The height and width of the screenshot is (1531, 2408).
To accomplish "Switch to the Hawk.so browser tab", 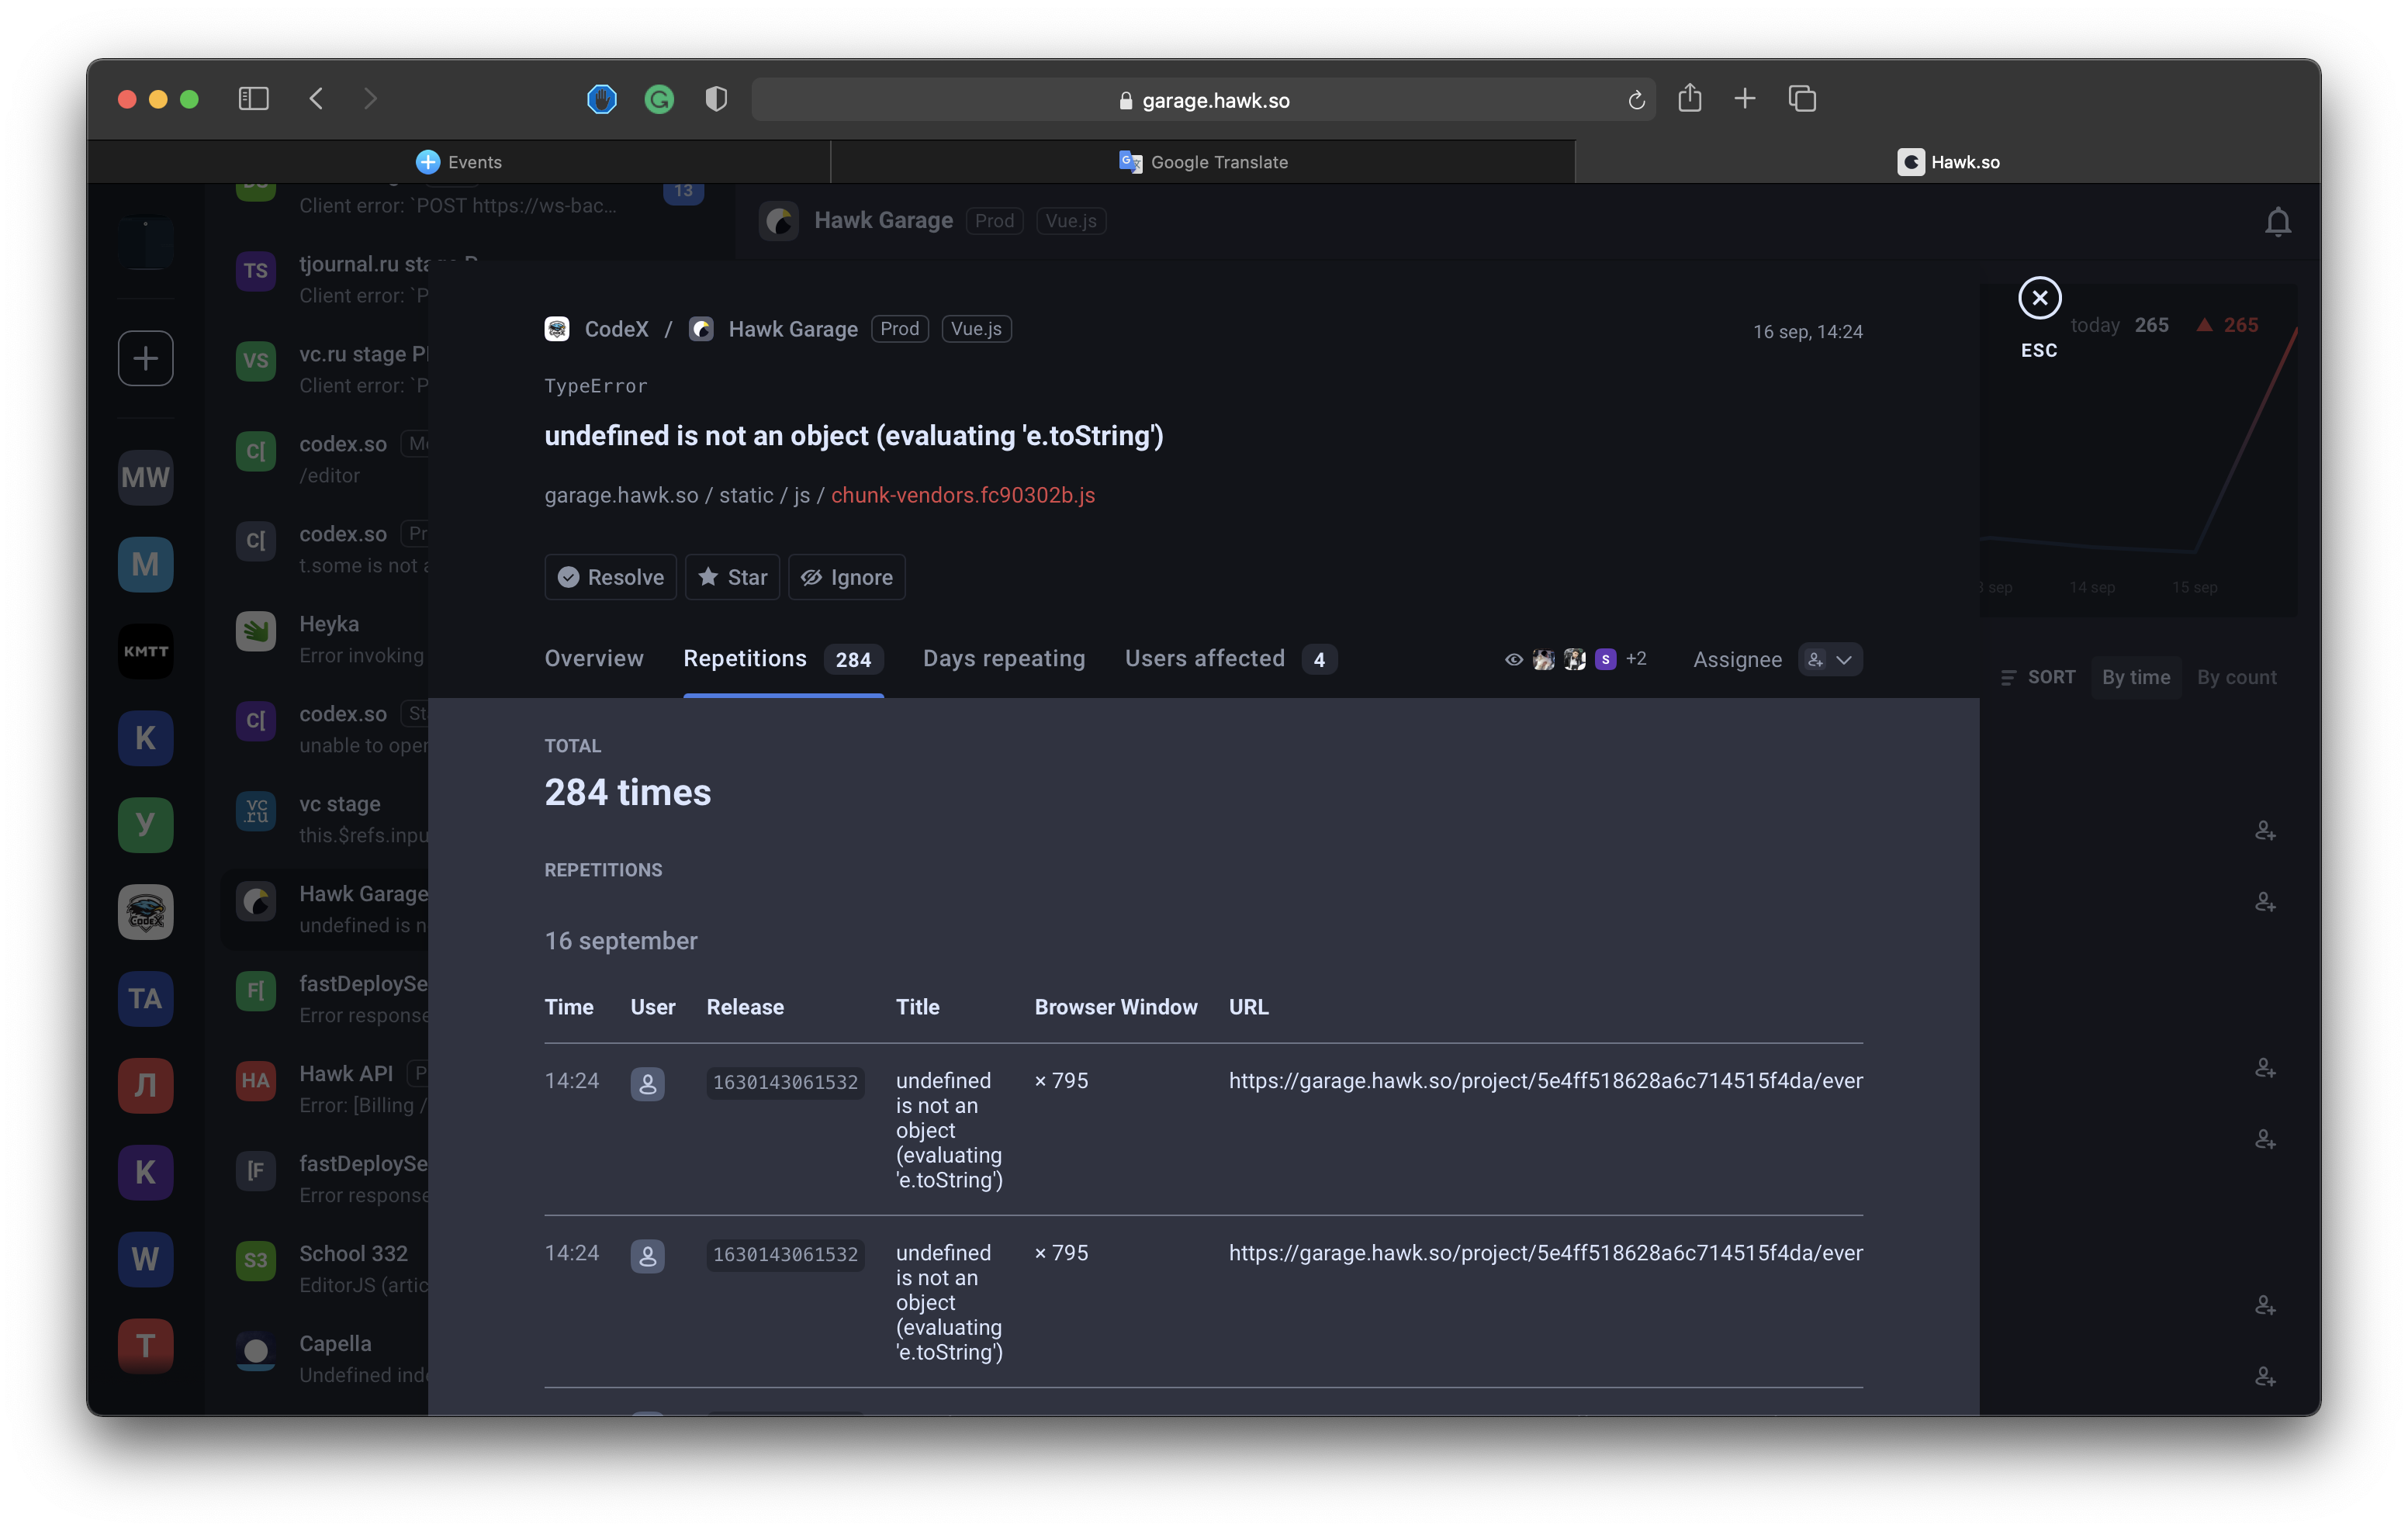I will [1948, 162].
